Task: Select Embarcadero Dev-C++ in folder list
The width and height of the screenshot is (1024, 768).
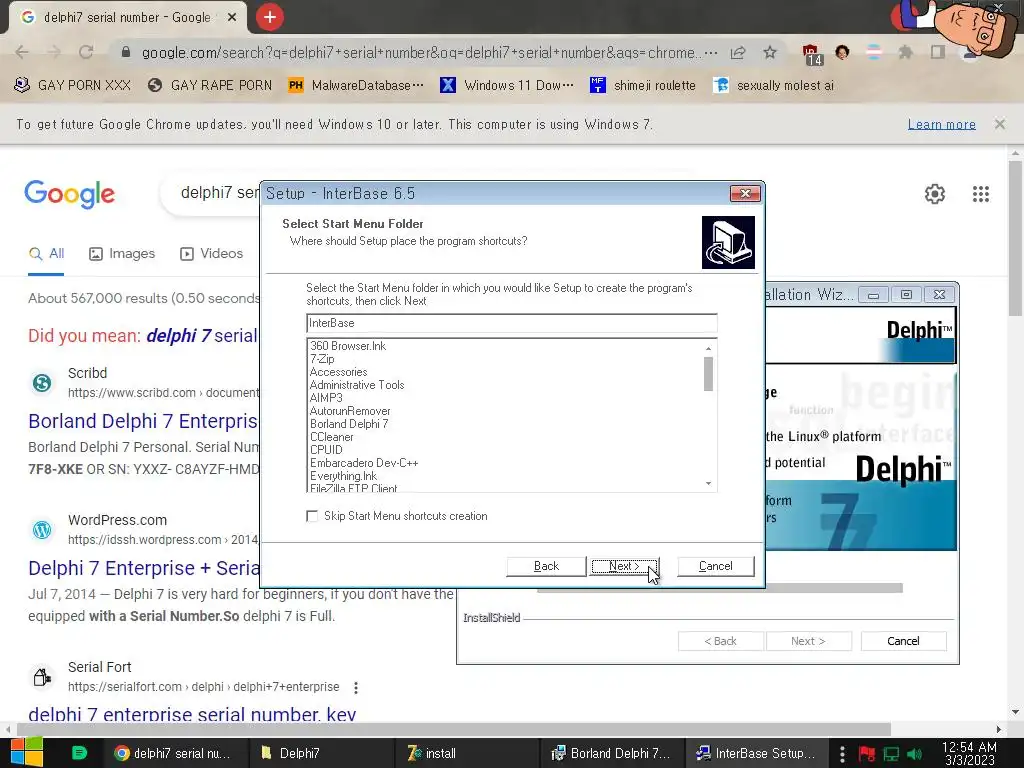Action: 364,463
